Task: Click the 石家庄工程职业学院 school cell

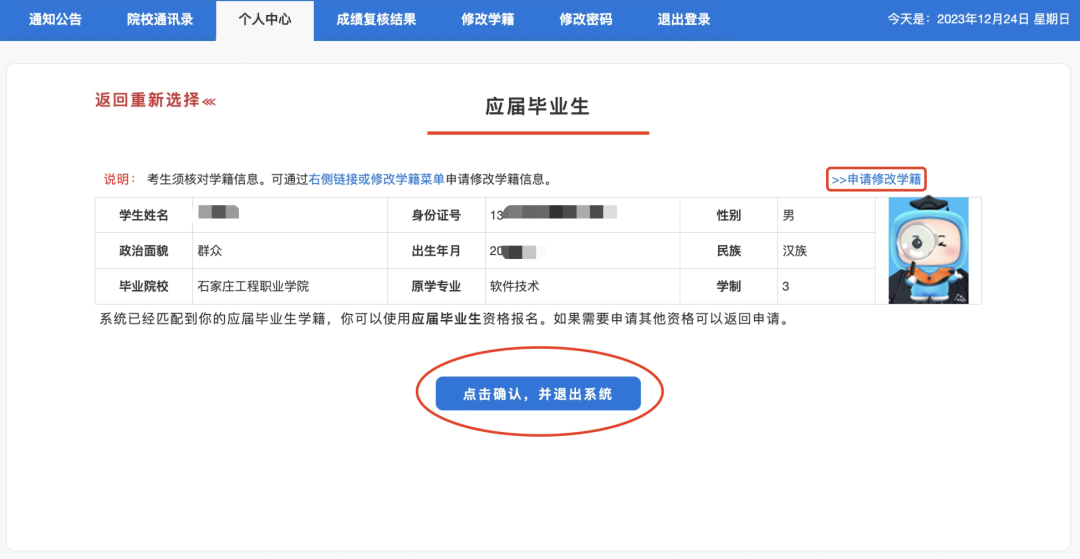Action: click(254, 286)
